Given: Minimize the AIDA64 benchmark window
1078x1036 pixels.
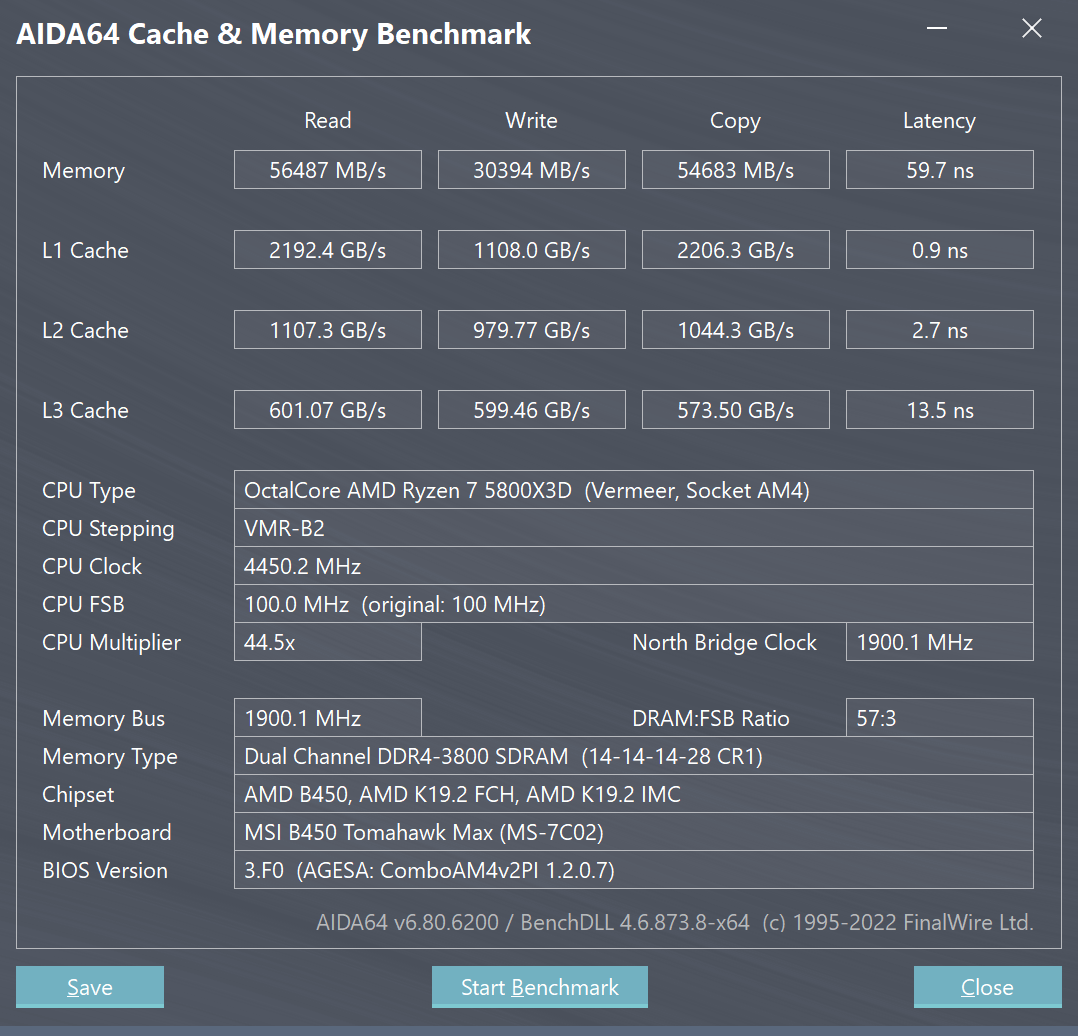Looking at the screenshot, I should click(x=937, y=28).
